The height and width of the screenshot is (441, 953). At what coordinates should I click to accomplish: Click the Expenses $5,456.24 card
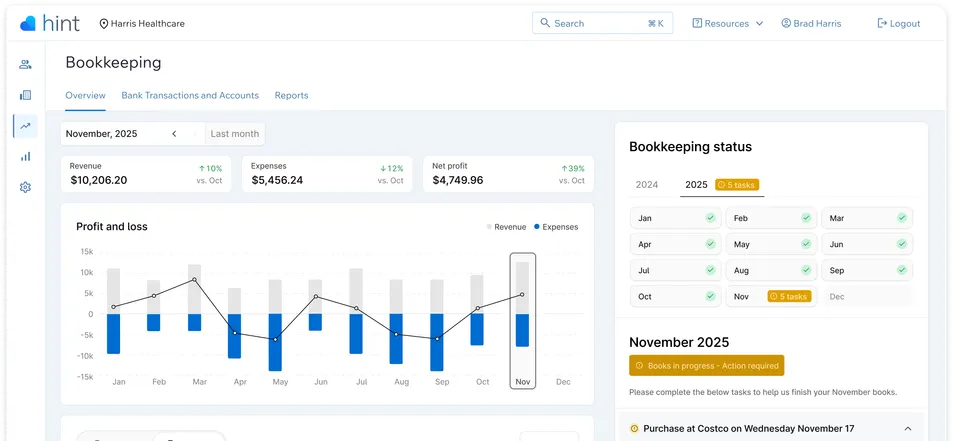tap(327, 174)
